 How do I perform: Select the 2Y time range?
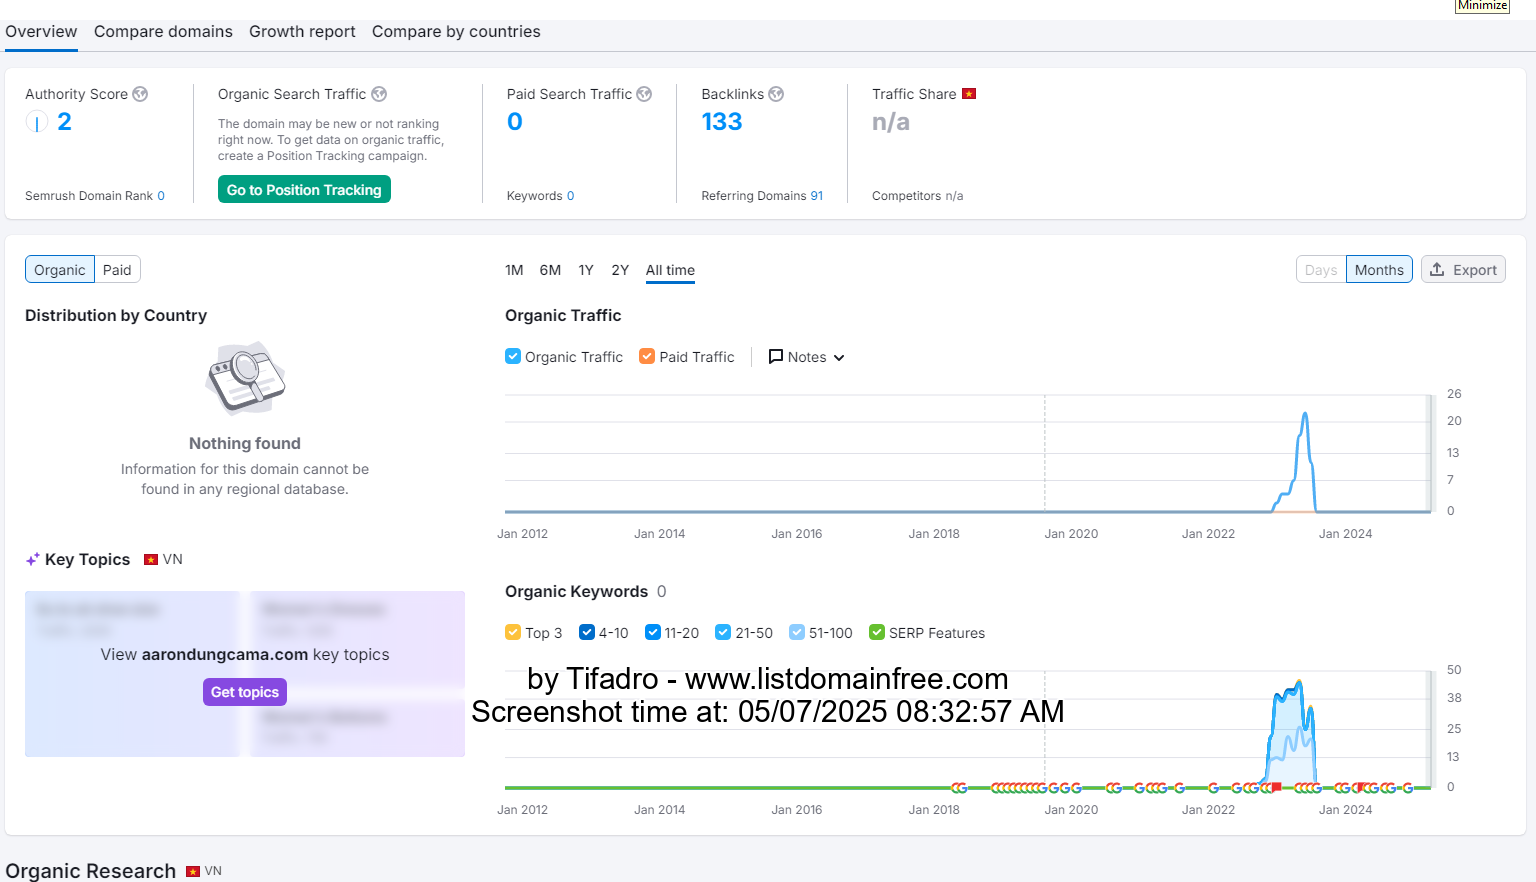click(x=620, y=270)
